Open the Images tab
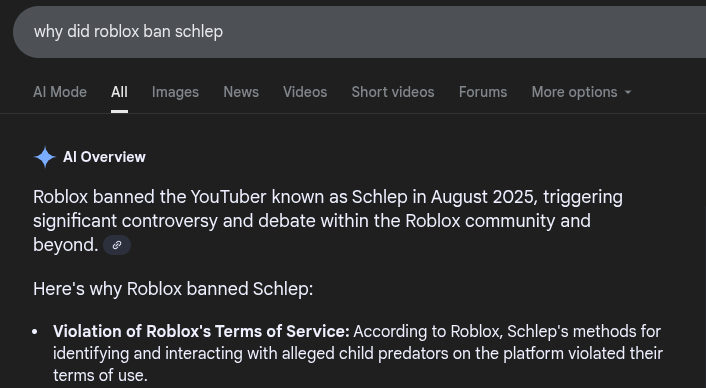Image resolution: width=706 pixels, height=388 pixels. click(175, 92)
